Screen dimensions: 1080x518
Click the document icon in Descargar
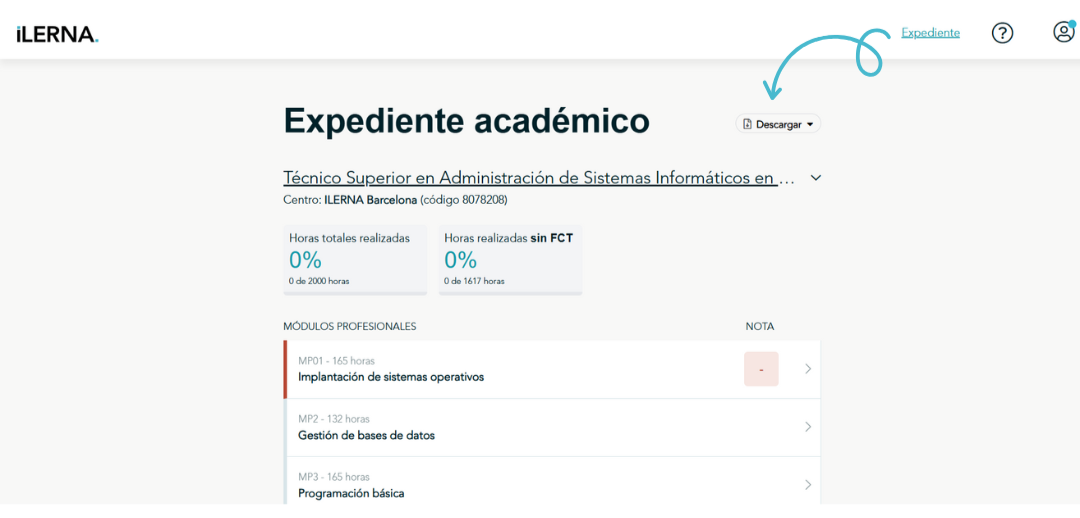click(747, 124)
